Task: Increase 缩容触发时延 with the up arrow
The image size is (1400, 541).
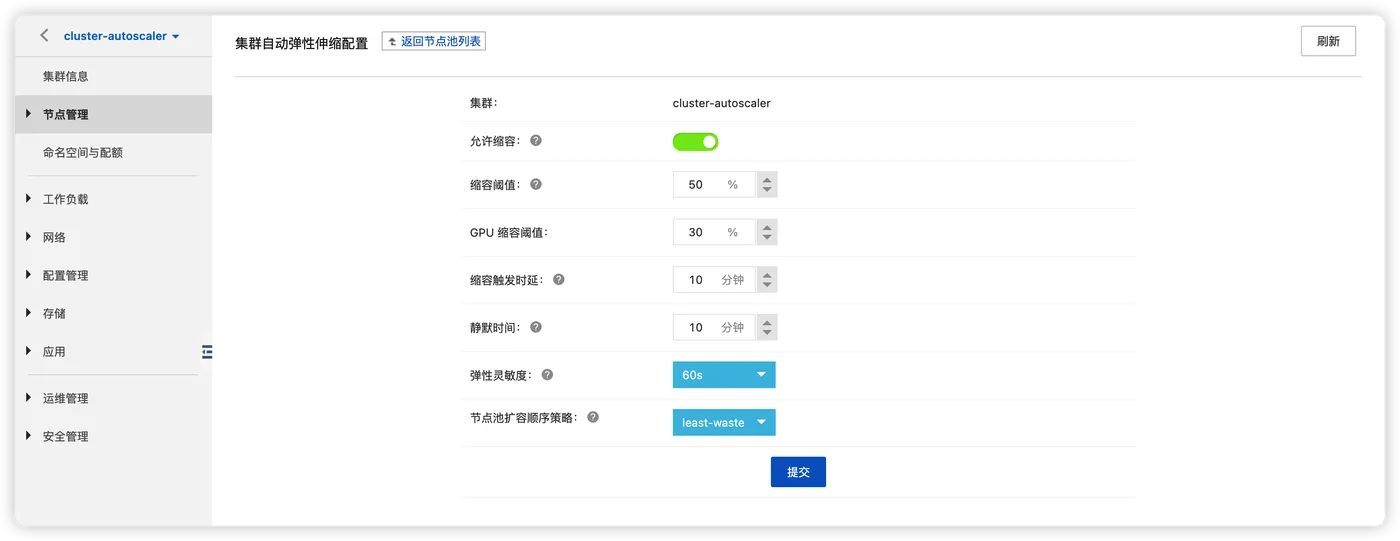Action: point(767,274)
